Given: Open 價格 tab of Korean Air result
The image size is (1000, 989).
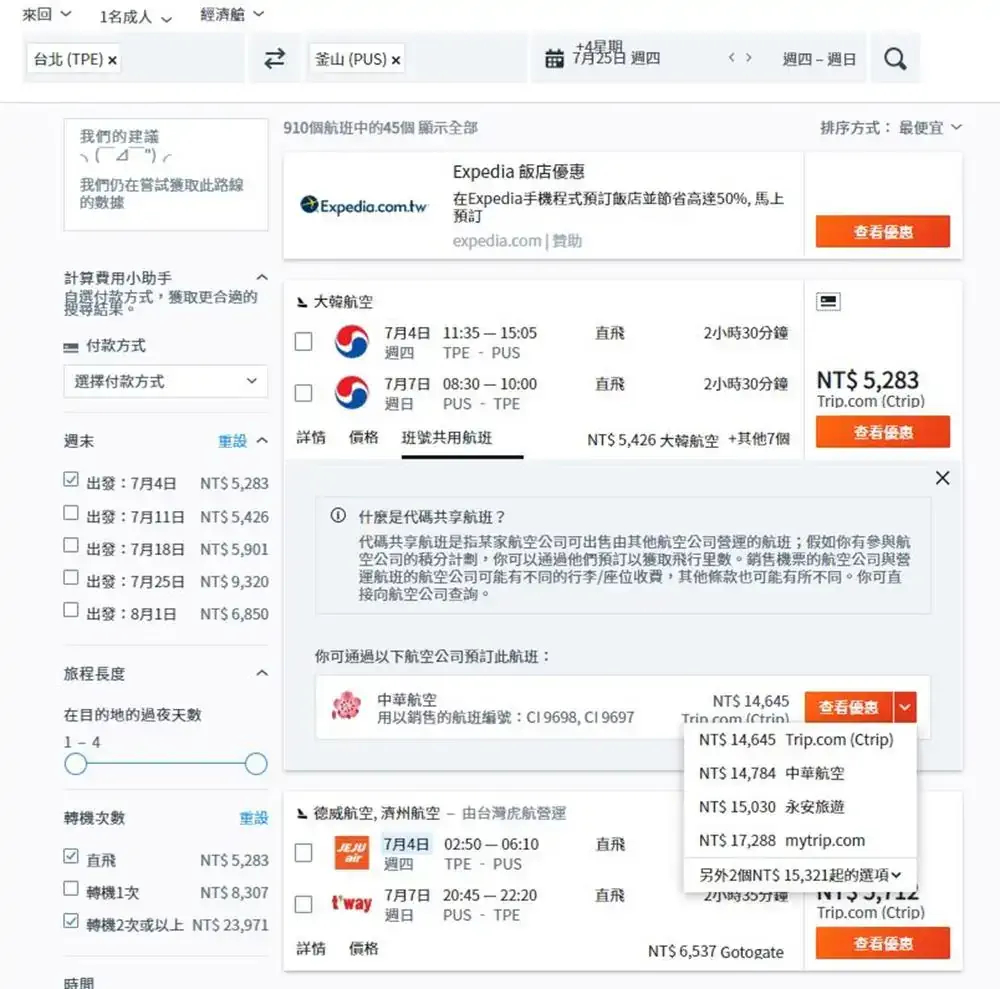Looking at the screenshot, I should coord(364,437).
